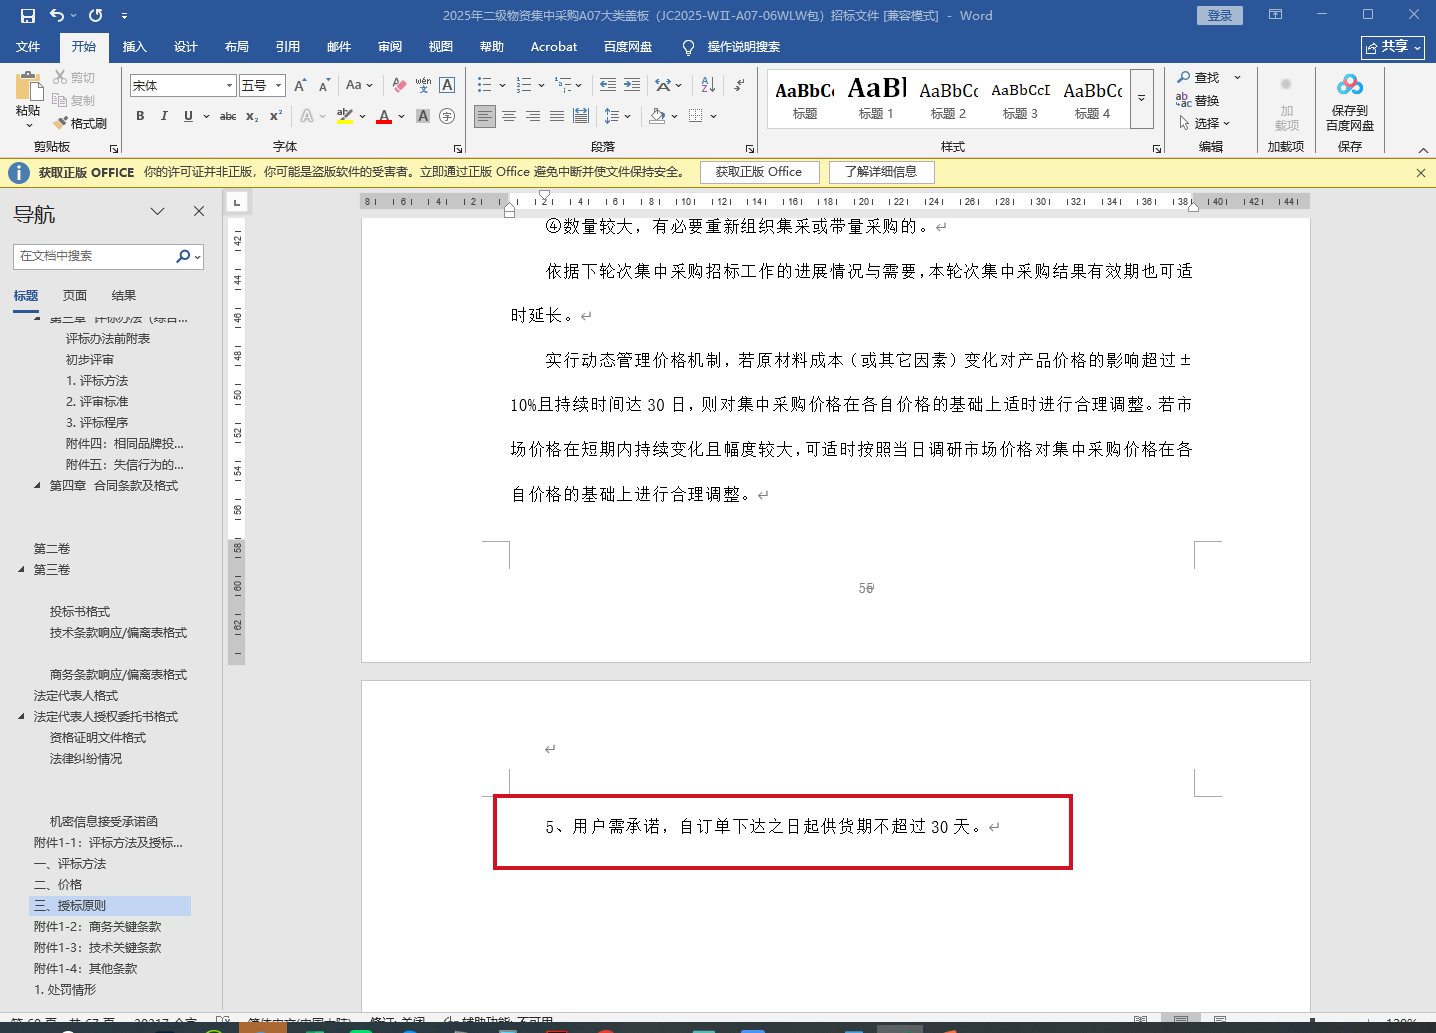Open the font size (五号) dropdown
The image size is (1436, 1033).
pyautogui.click(x=279, y=86)
